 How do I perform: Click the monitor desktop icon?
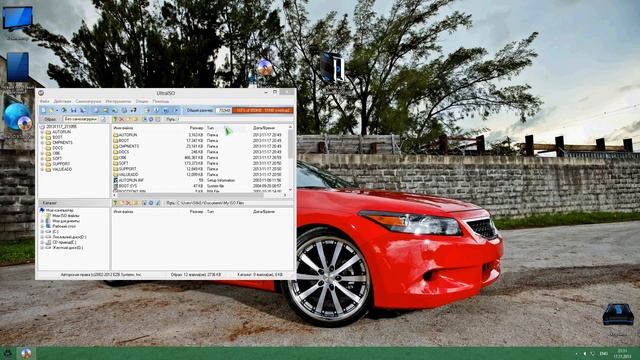[x=17, y=18]
